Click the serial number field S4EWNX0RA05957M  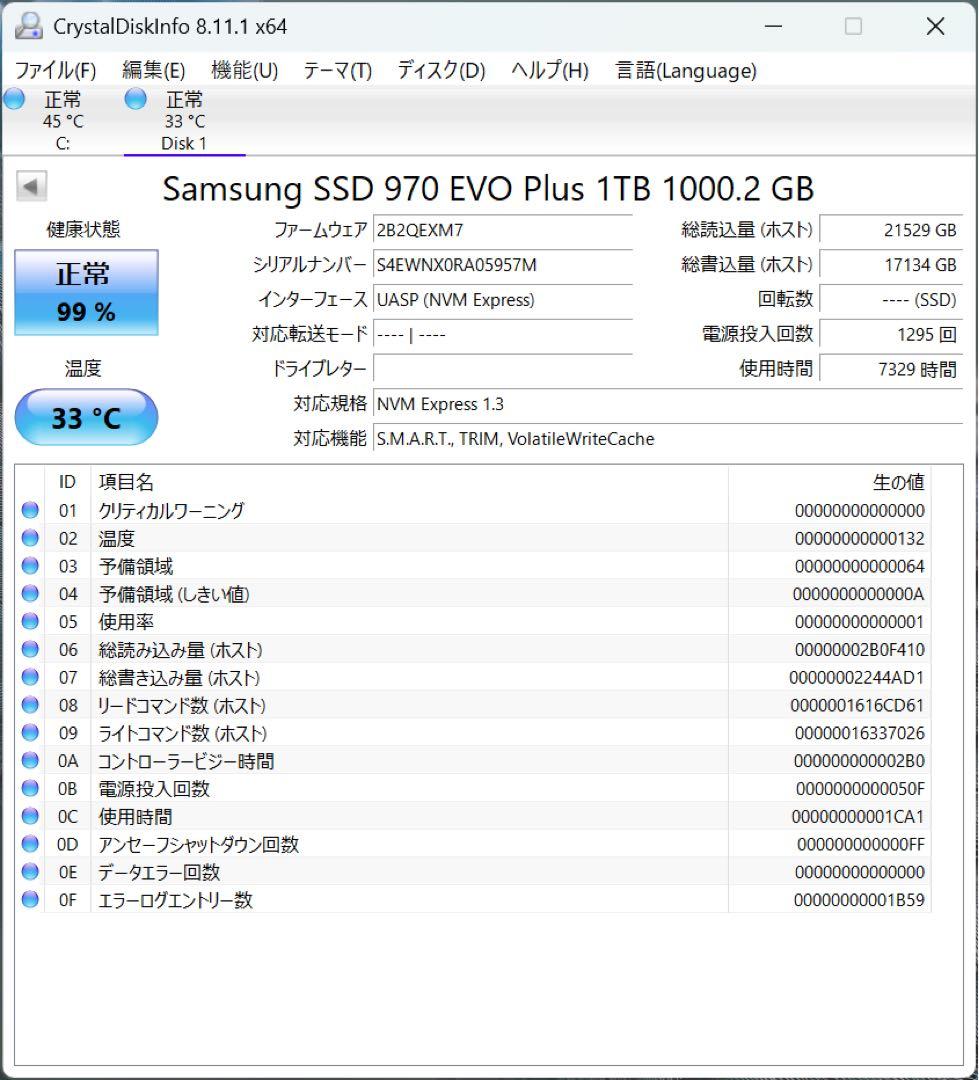503,264
